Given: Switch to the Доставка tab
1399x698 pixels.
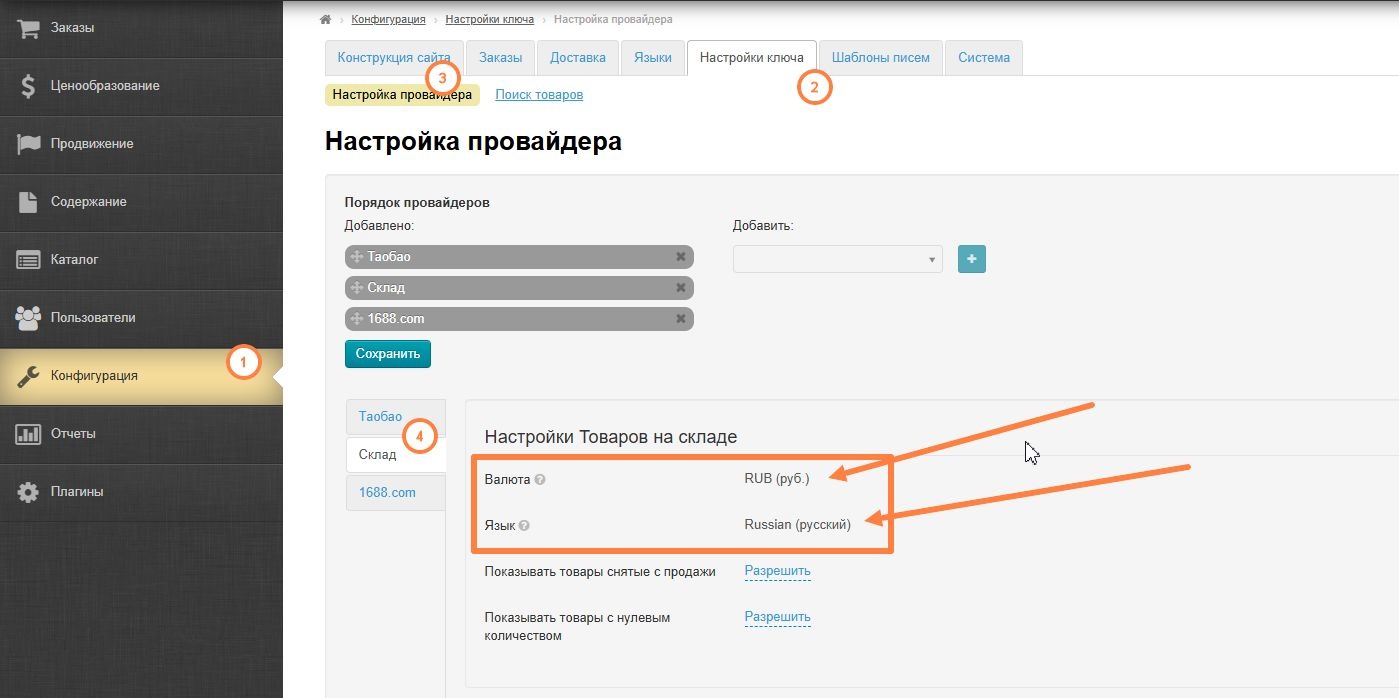Looking at the screenshot, I should pos(578,58).
